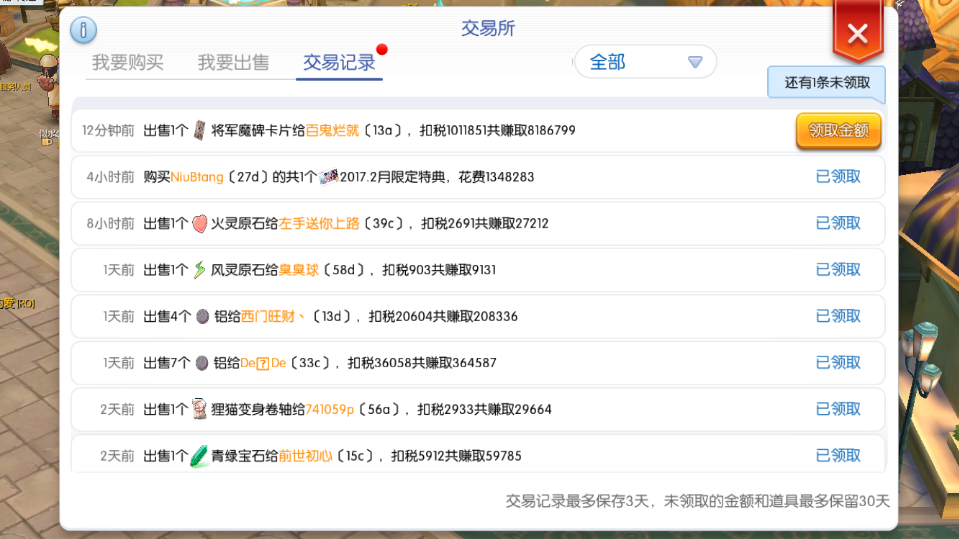959x539 pixels.
Task: Open player 前世初心 name link
Action: click(x=306, y=456)
